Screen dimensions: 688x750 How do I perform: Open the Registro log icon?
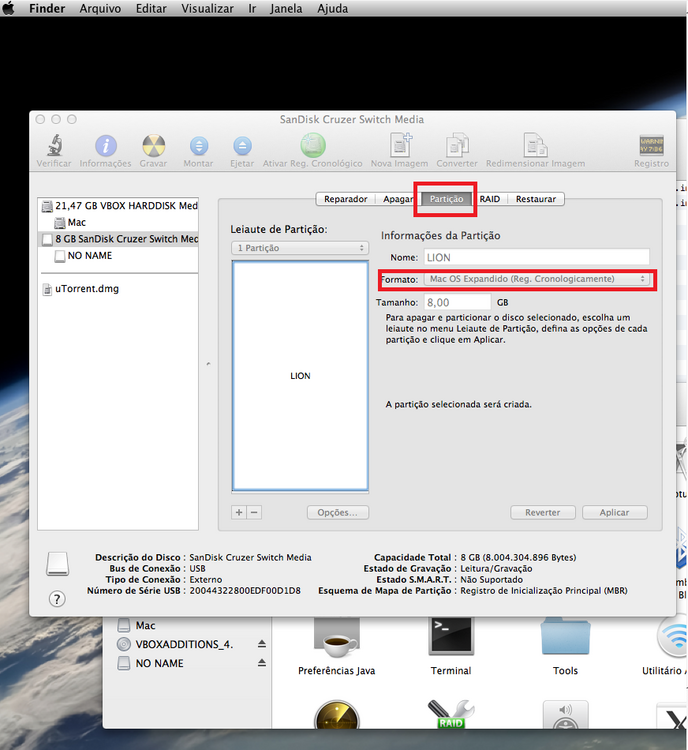651,146
